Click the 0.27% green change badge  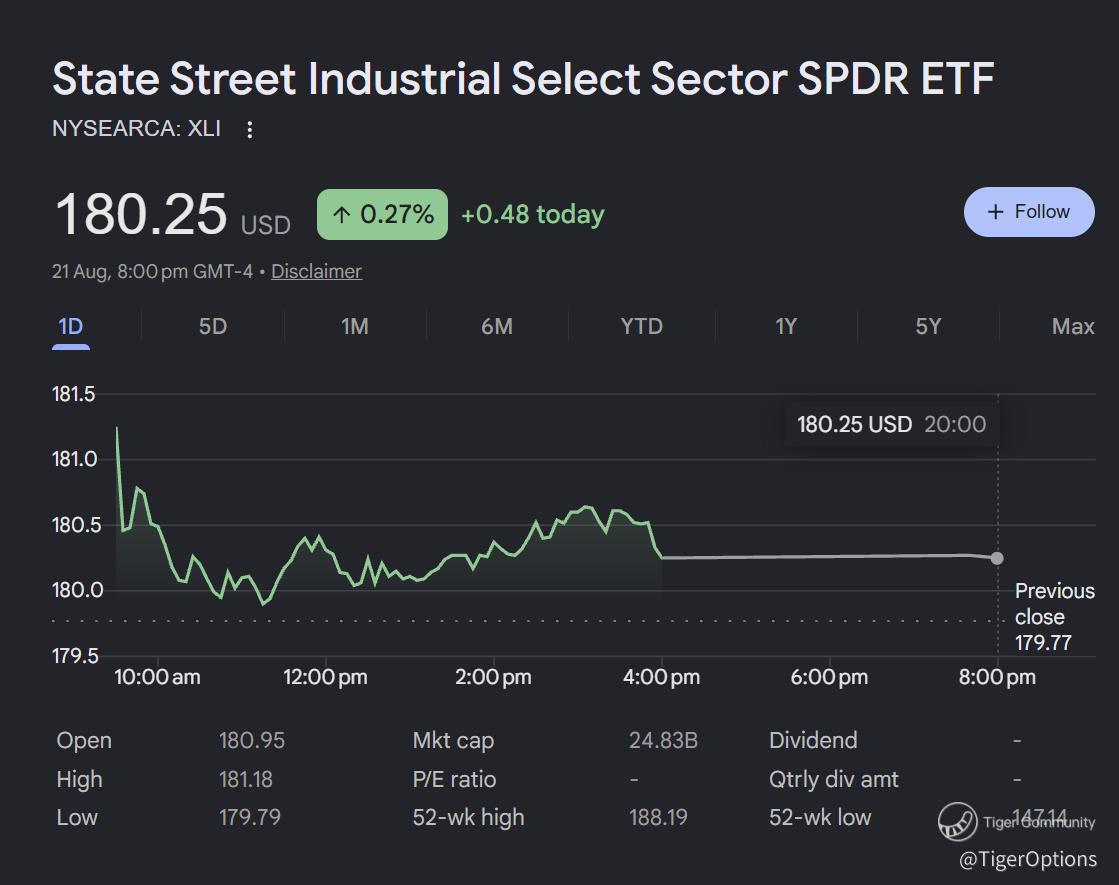pos(383,214)
